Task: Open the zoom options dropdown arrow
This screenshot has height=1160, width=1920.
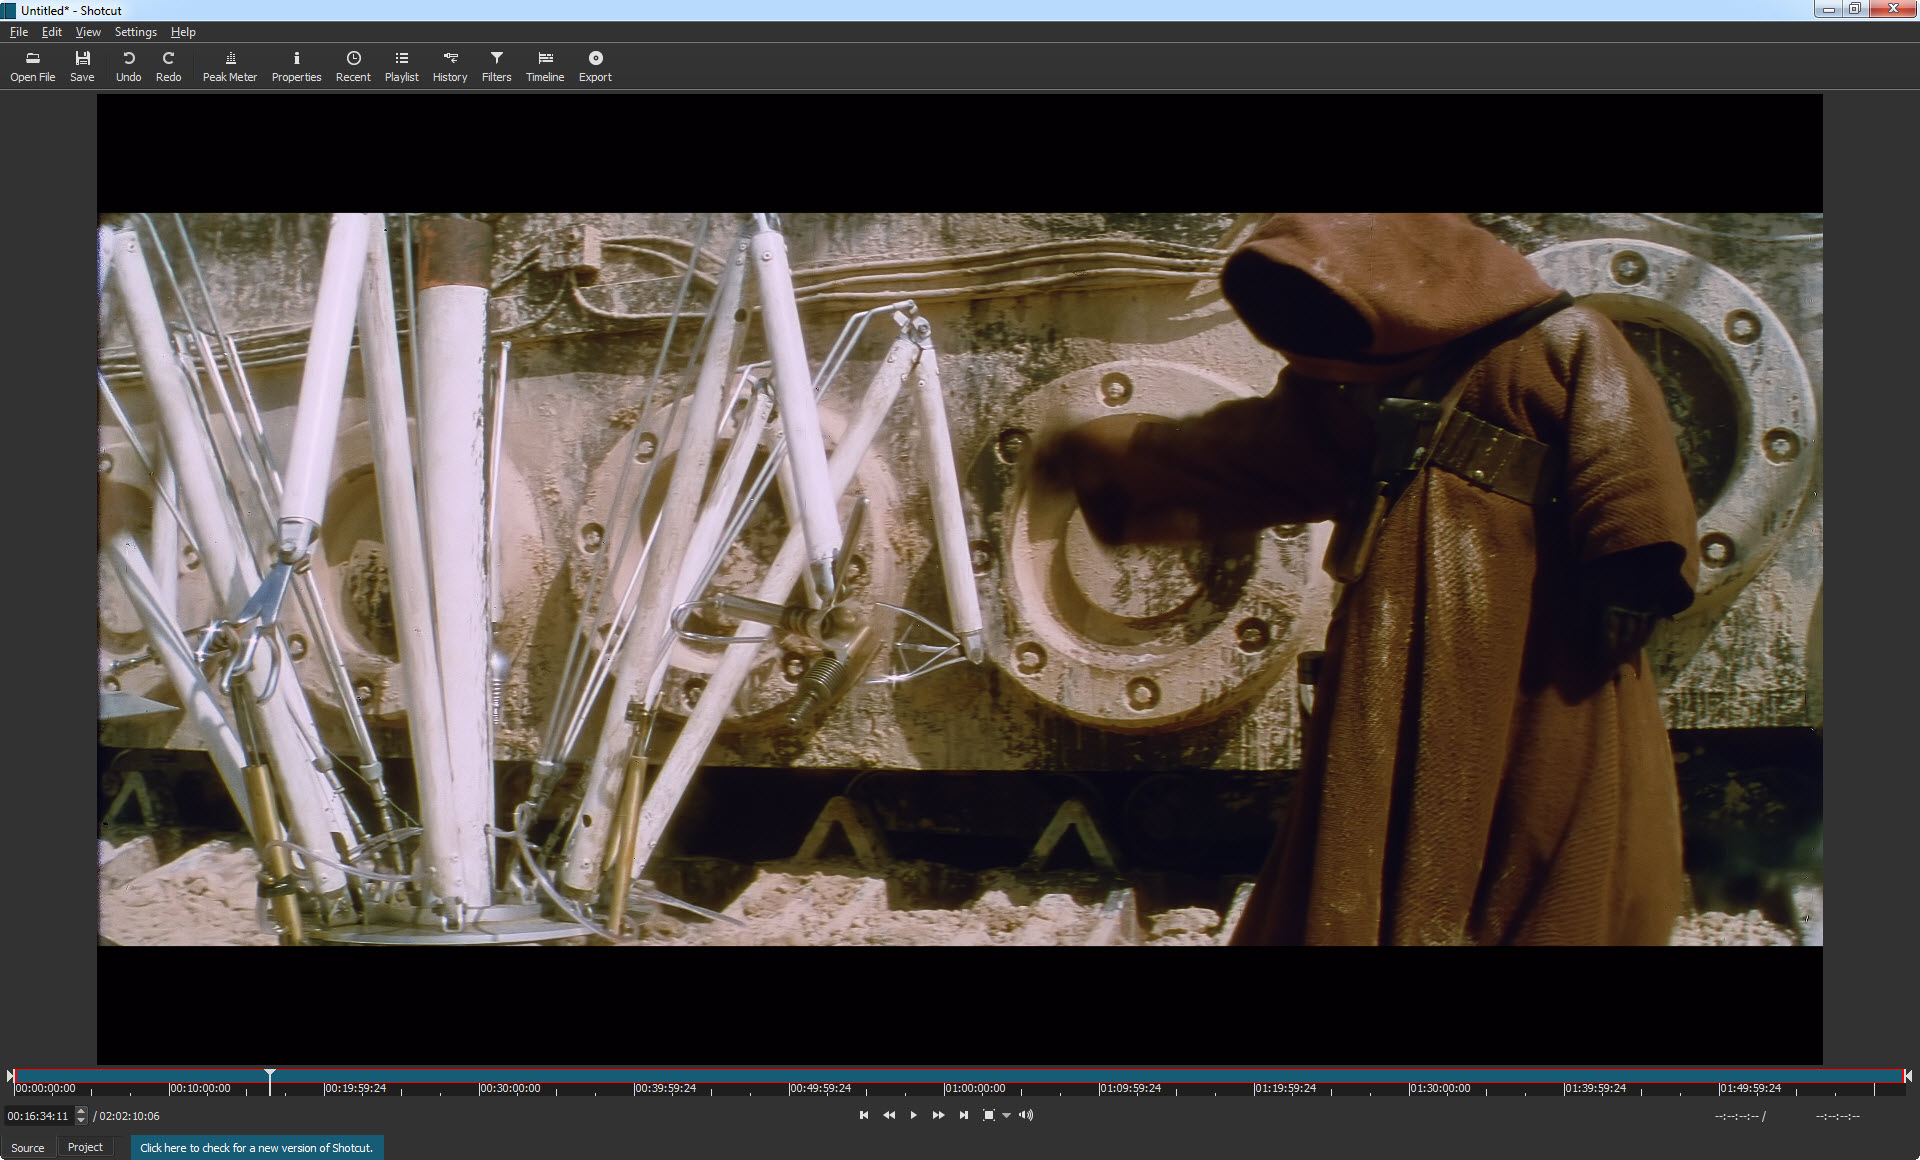Action: click(1006, 1116)
